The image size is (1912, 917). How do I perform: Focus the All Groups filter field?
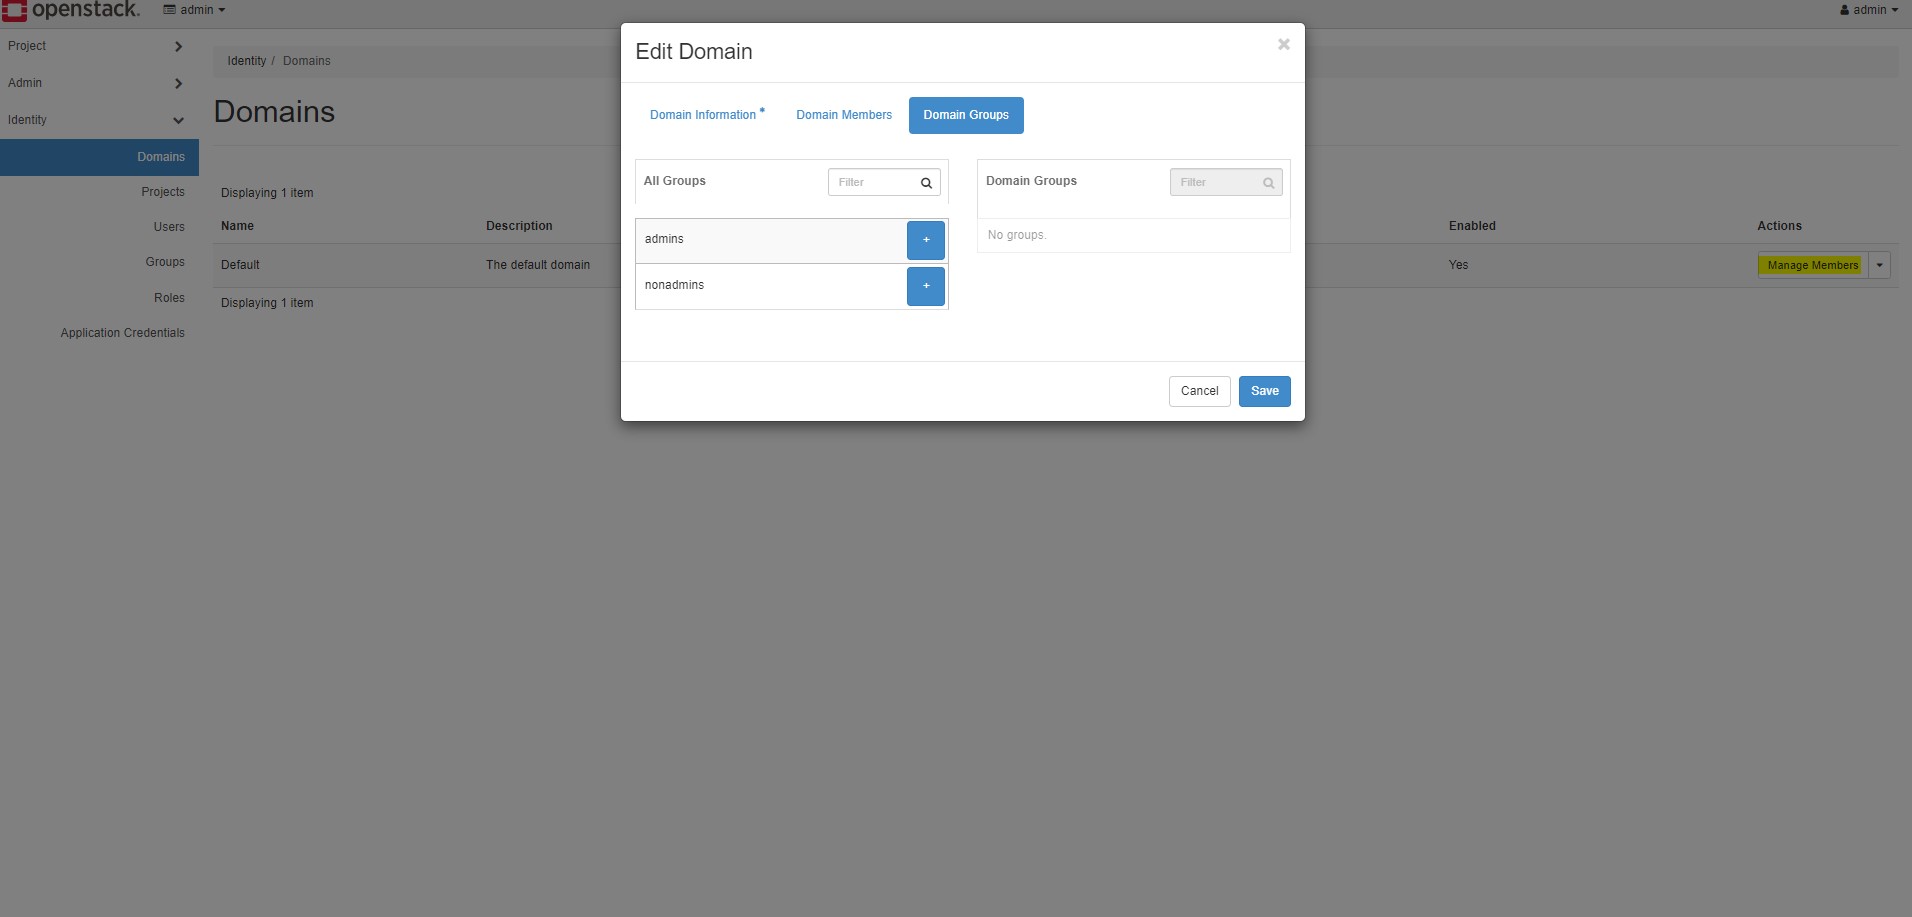(884, 182)
